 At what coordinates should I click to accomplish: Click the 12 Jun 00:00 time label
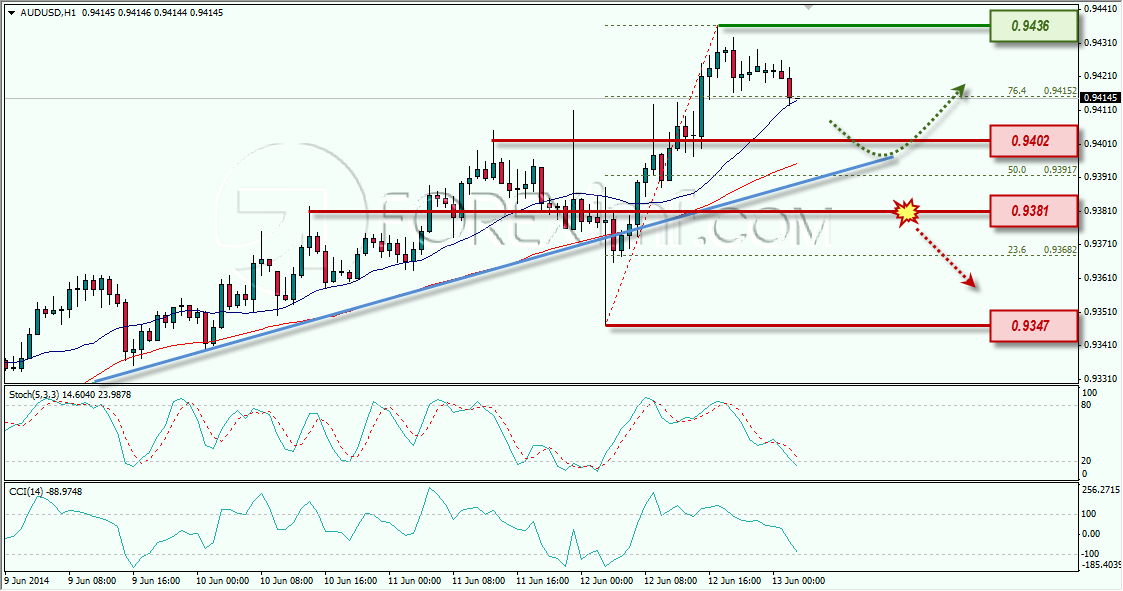pos(607,580)
